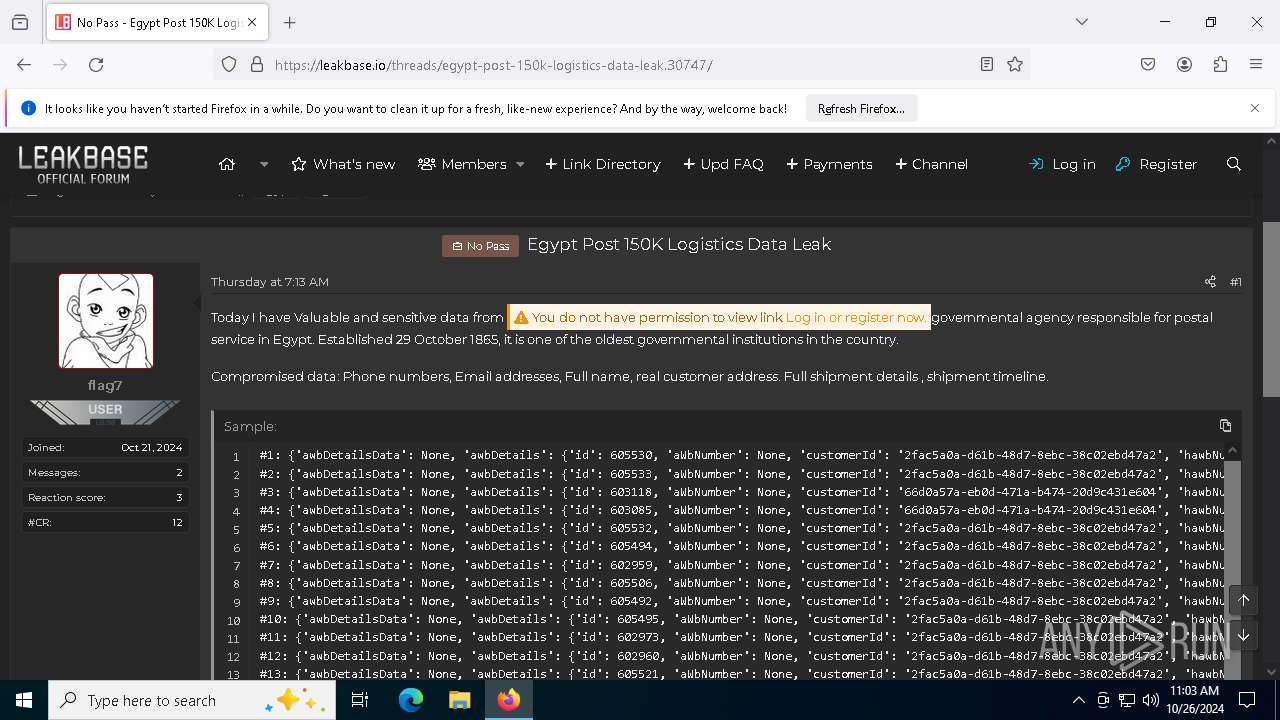Click the Thursday at 7:13 AM timestamp
This screenshot has width=1280, height=720.
click(x=270, y=282)
